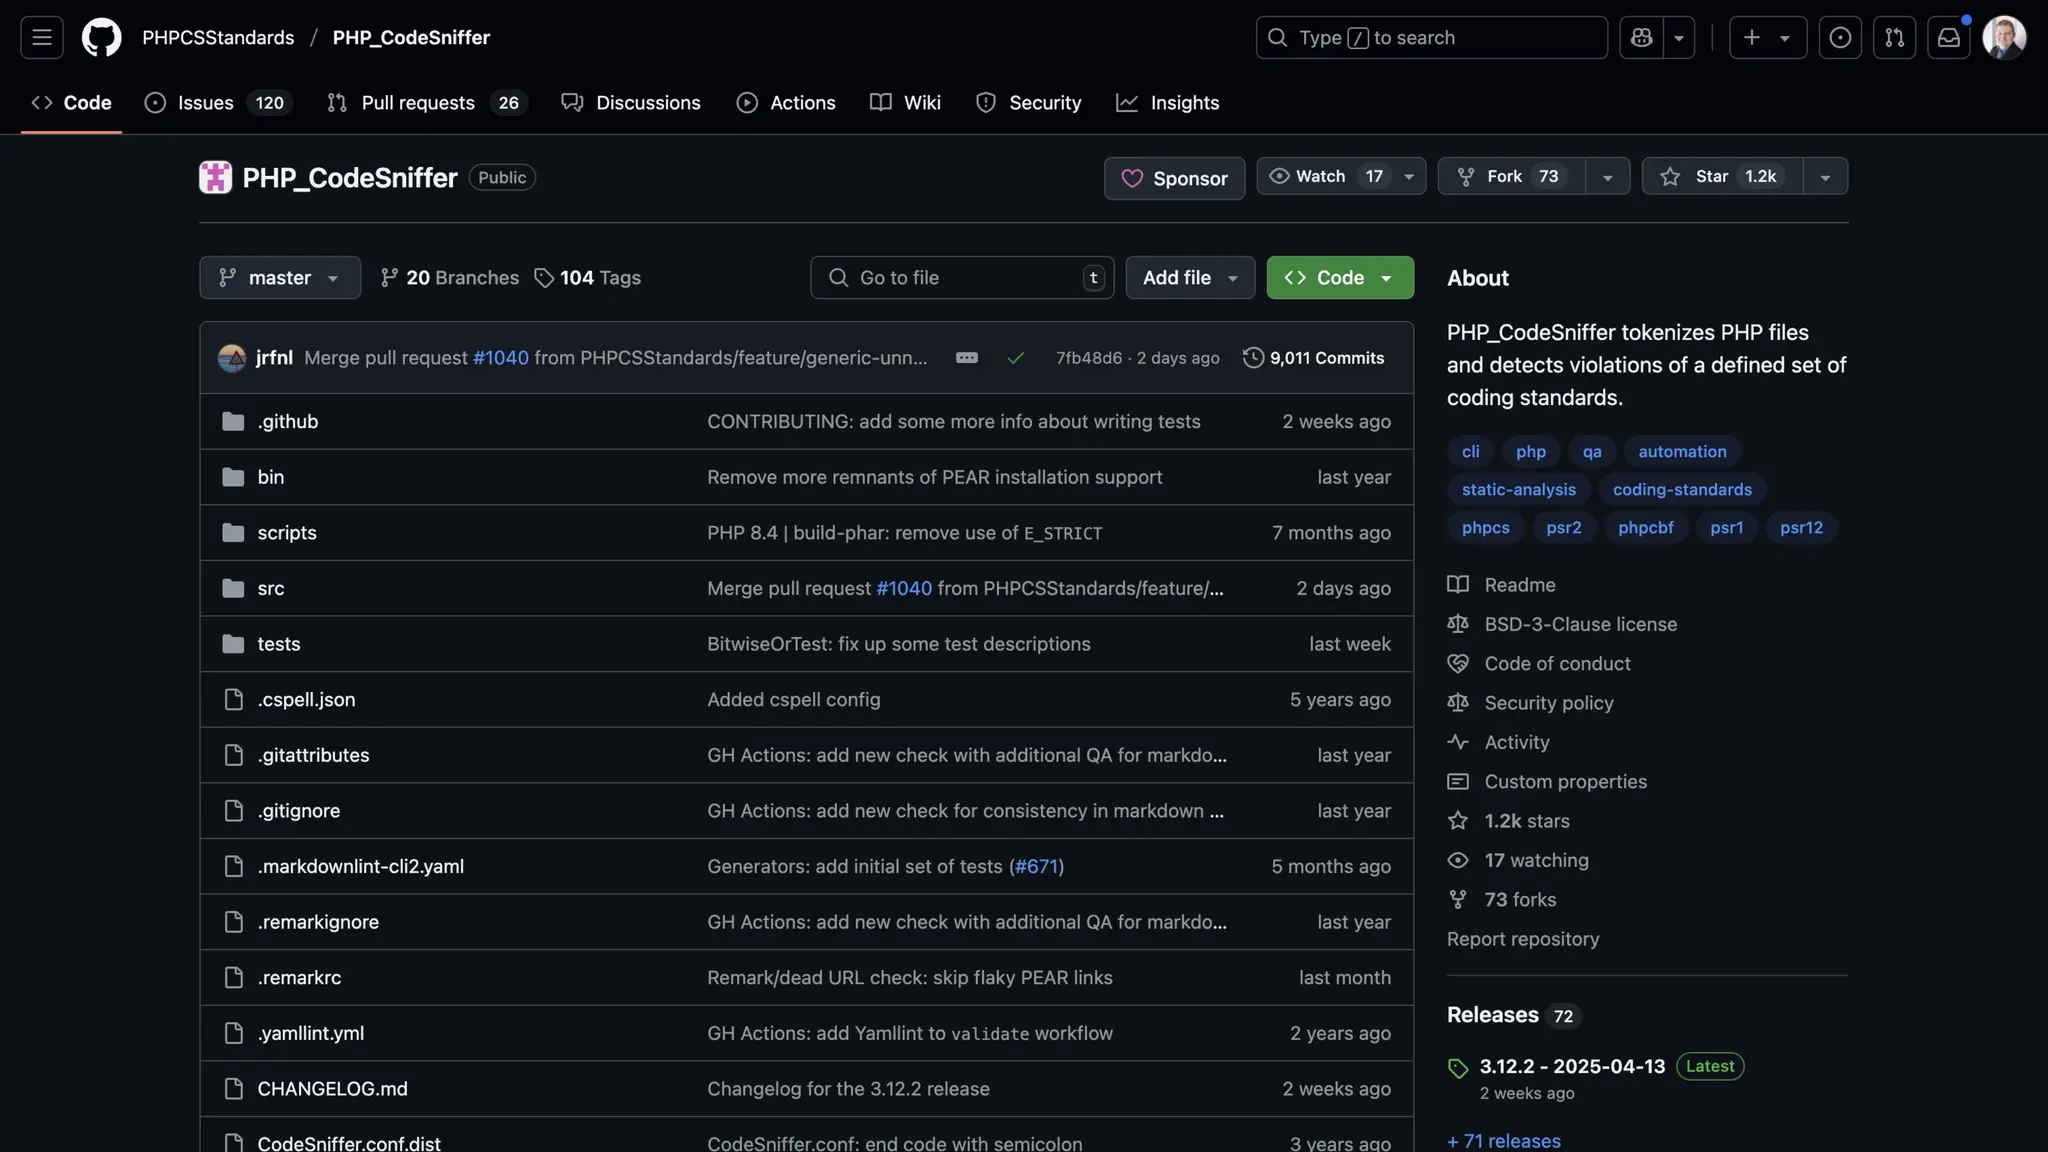This screenshot has width=2048, height=1152.
Task: Switch to the Issues tab
Action: point(218,103)
